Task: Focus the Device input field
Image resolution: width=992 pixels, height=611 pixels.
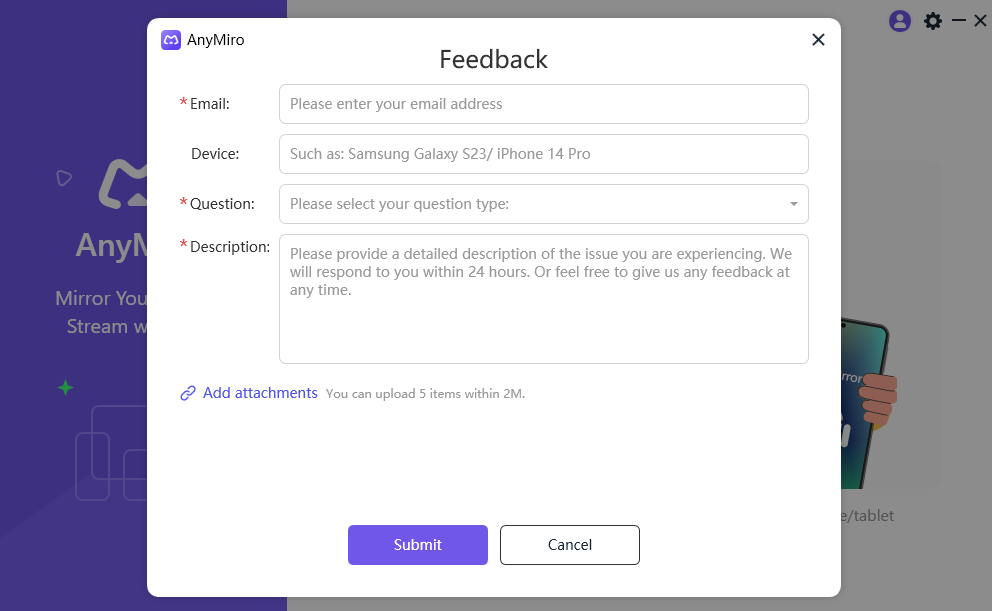Action: pos(543,154)
